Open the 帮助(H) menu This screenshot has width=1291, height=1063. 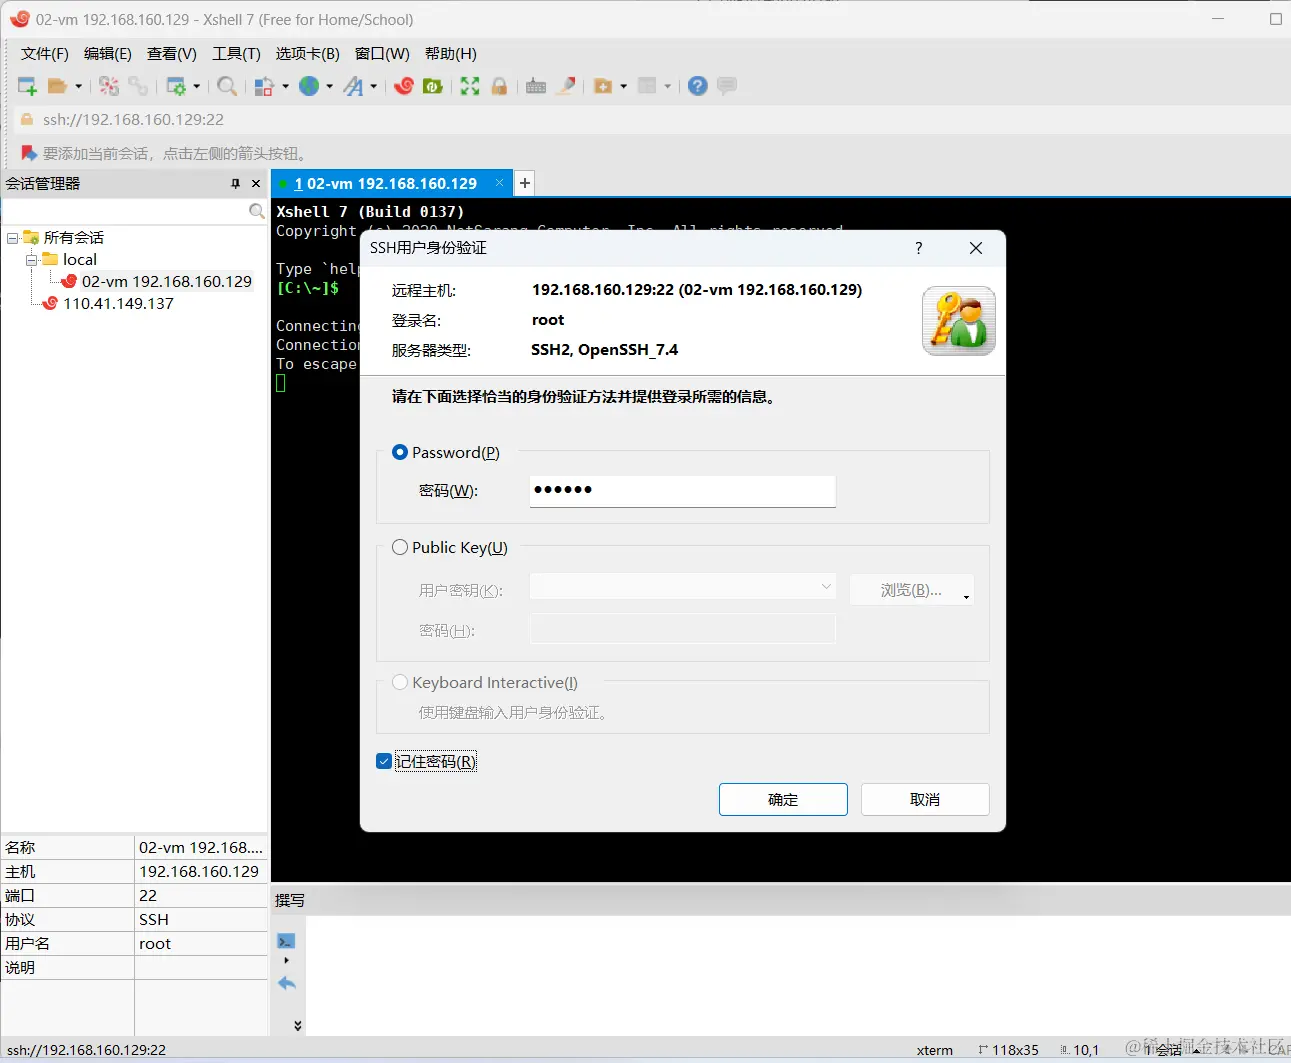[x=451, y=54]
